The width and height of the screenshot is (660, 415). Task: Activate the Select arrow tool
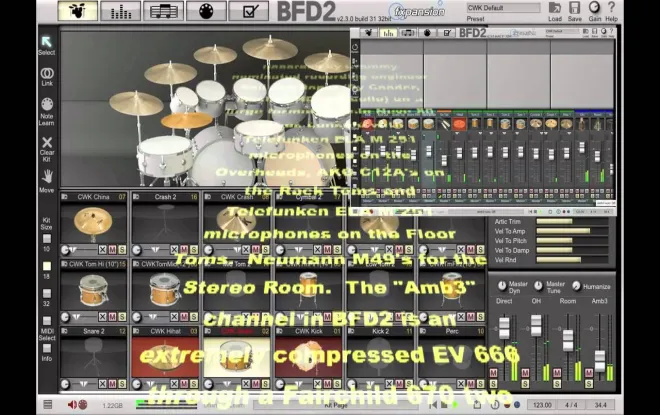47,45
